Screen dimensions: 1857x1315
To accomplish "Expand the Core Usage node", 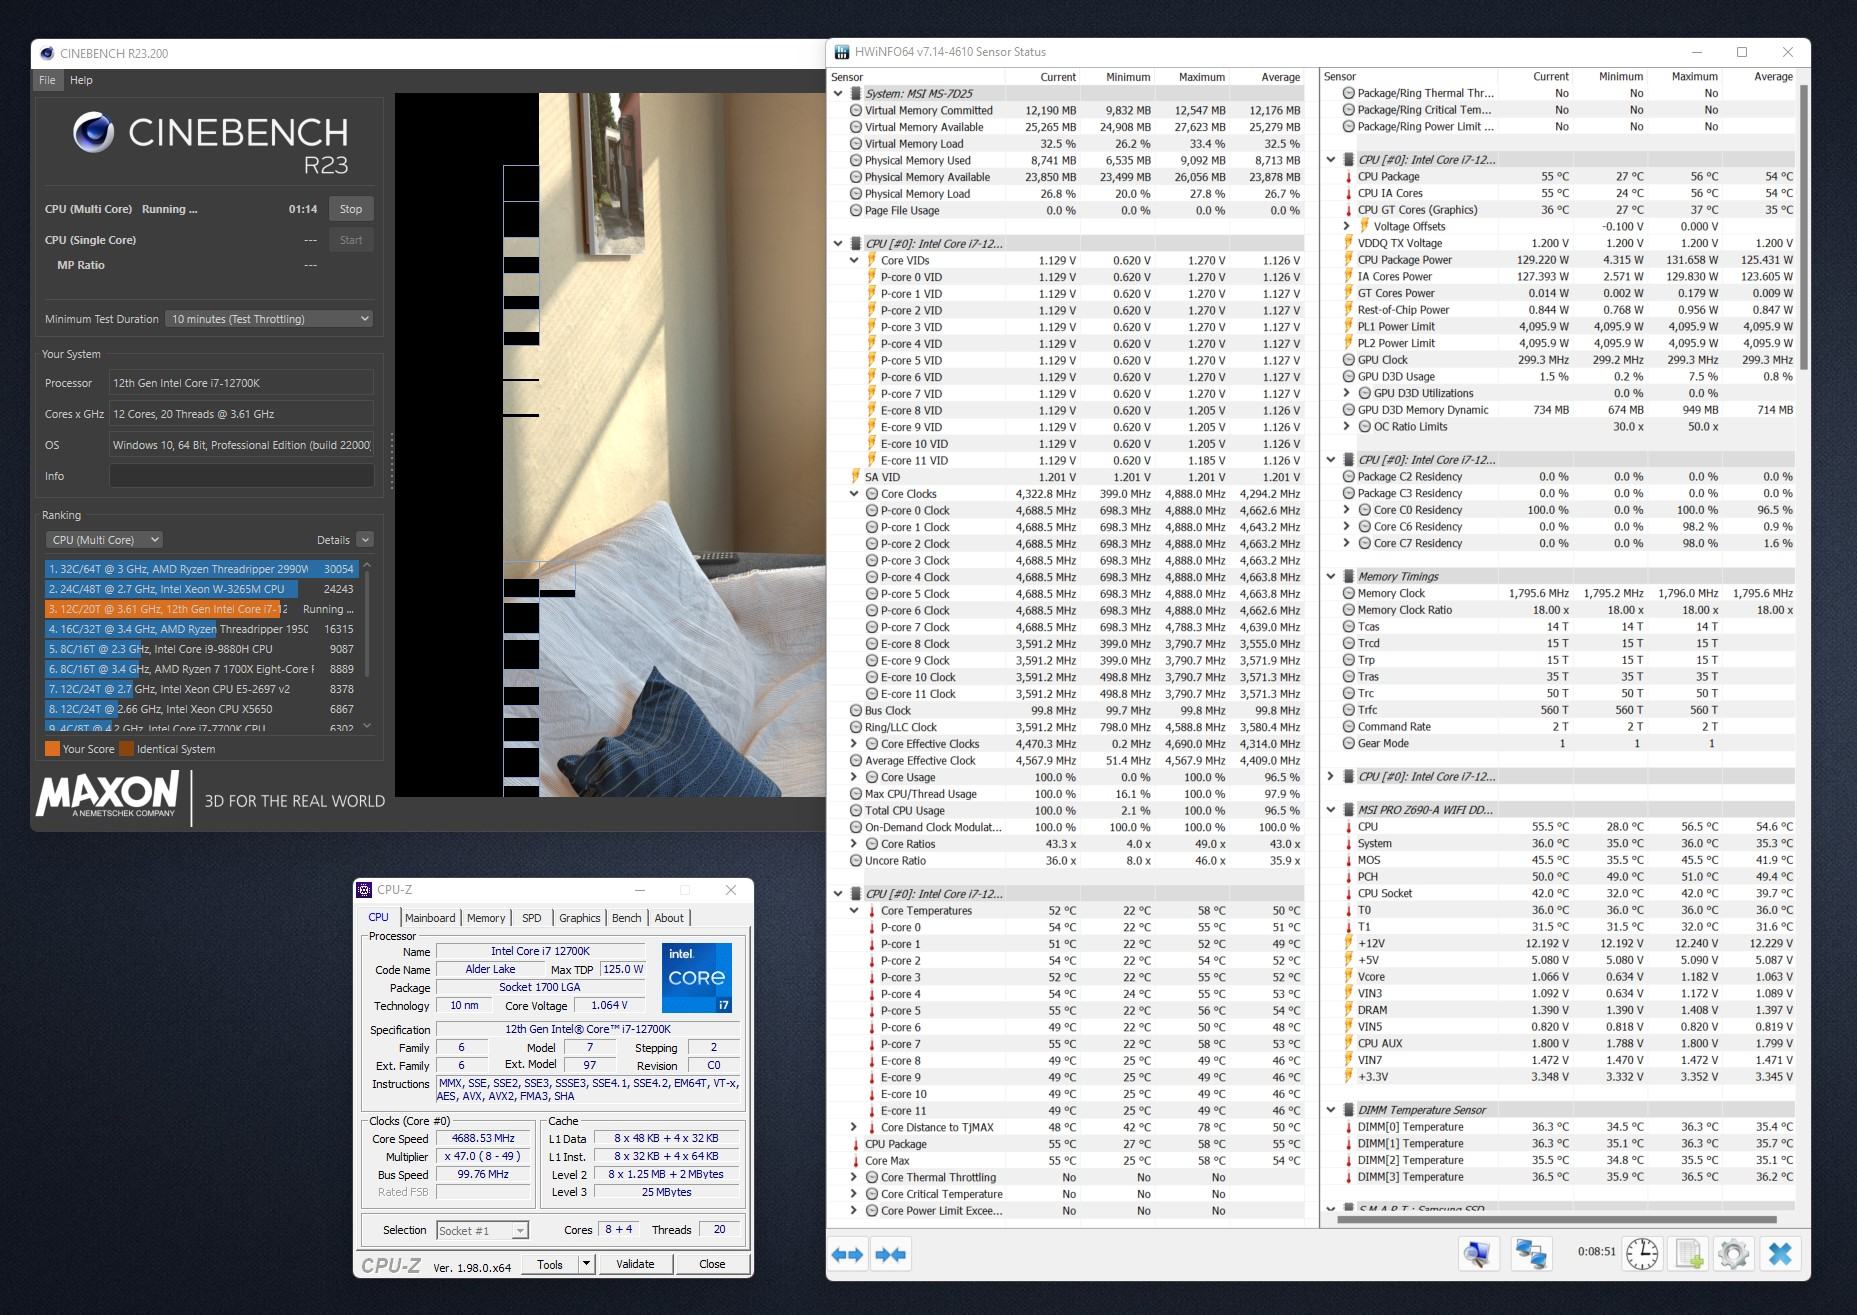I will point(854,777).
